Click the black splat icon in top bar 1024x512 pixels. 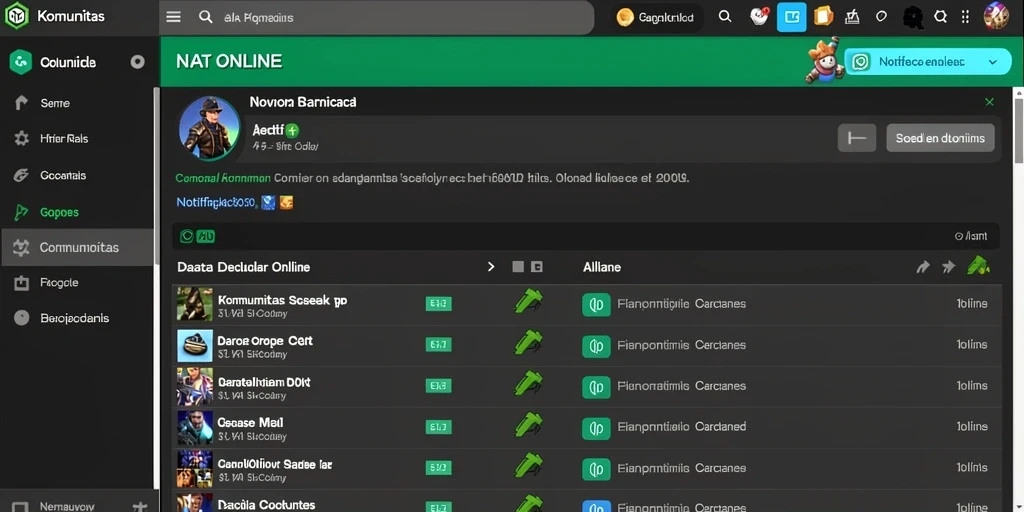pyautogui.click(x=912, y=18)
